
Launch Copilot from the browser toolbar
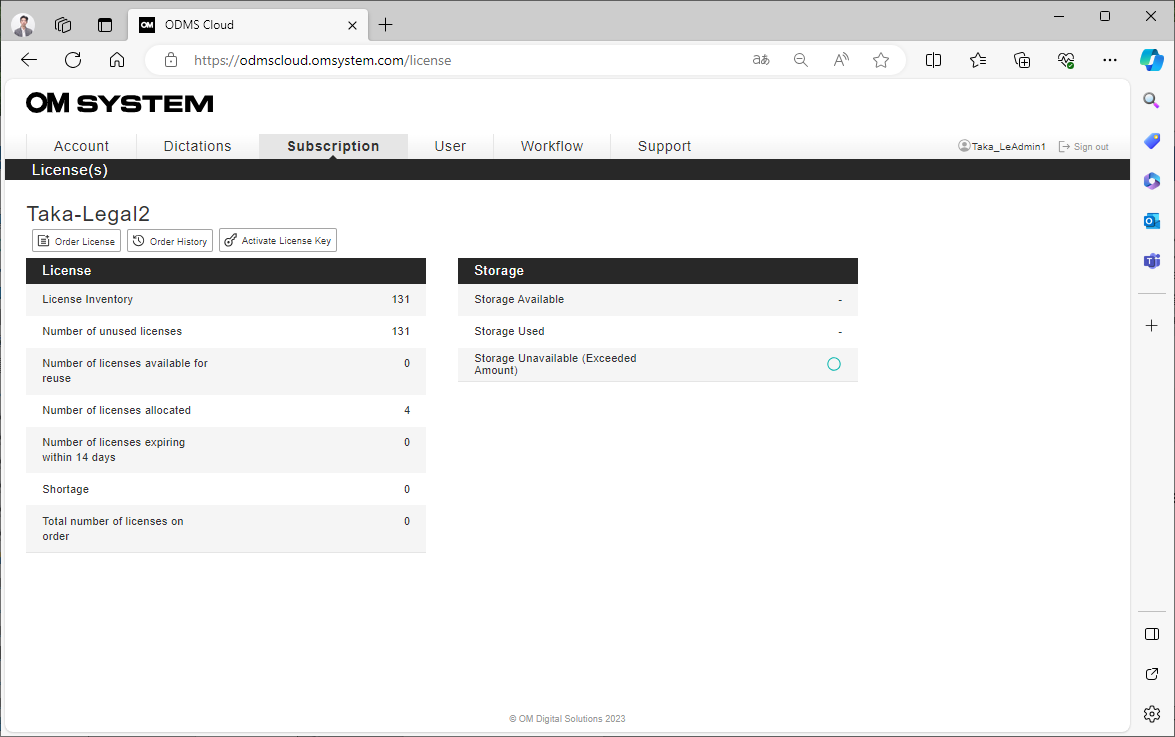1152,60
